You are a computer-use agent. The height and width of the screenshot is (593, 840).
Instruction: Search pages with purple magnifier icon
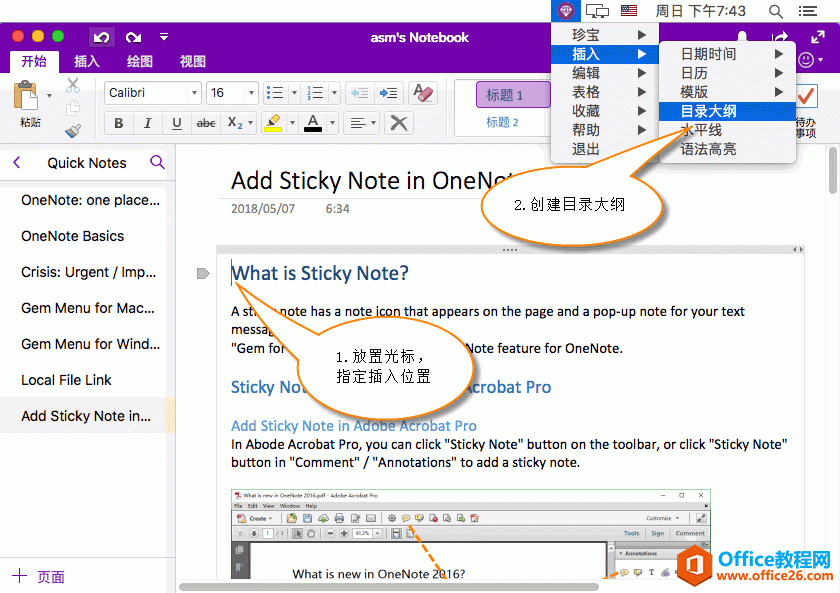pos(157,162)
